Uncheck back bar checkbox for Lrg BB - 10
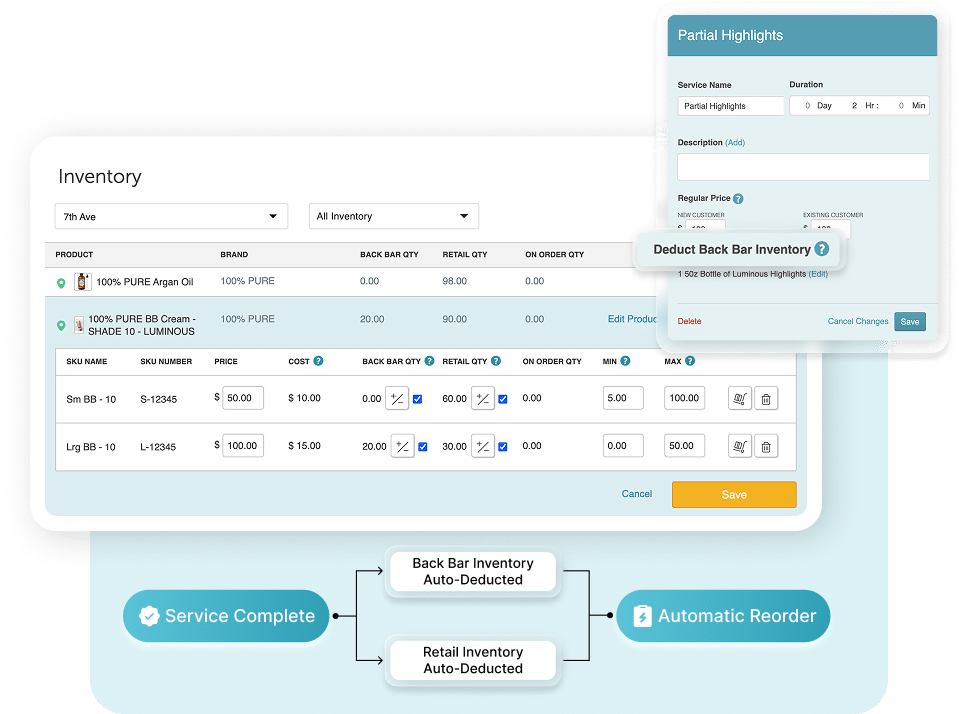The width and height of the screenshot is (959, 714). [423, 447]
